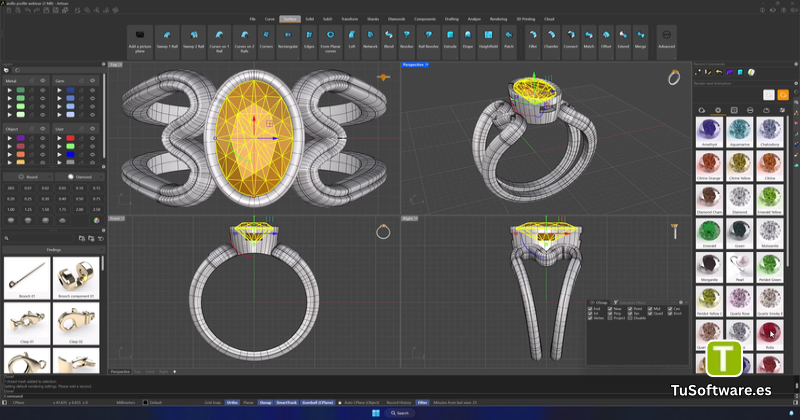
Task: Toggle the End osnap checkbox
Action: 590,309
